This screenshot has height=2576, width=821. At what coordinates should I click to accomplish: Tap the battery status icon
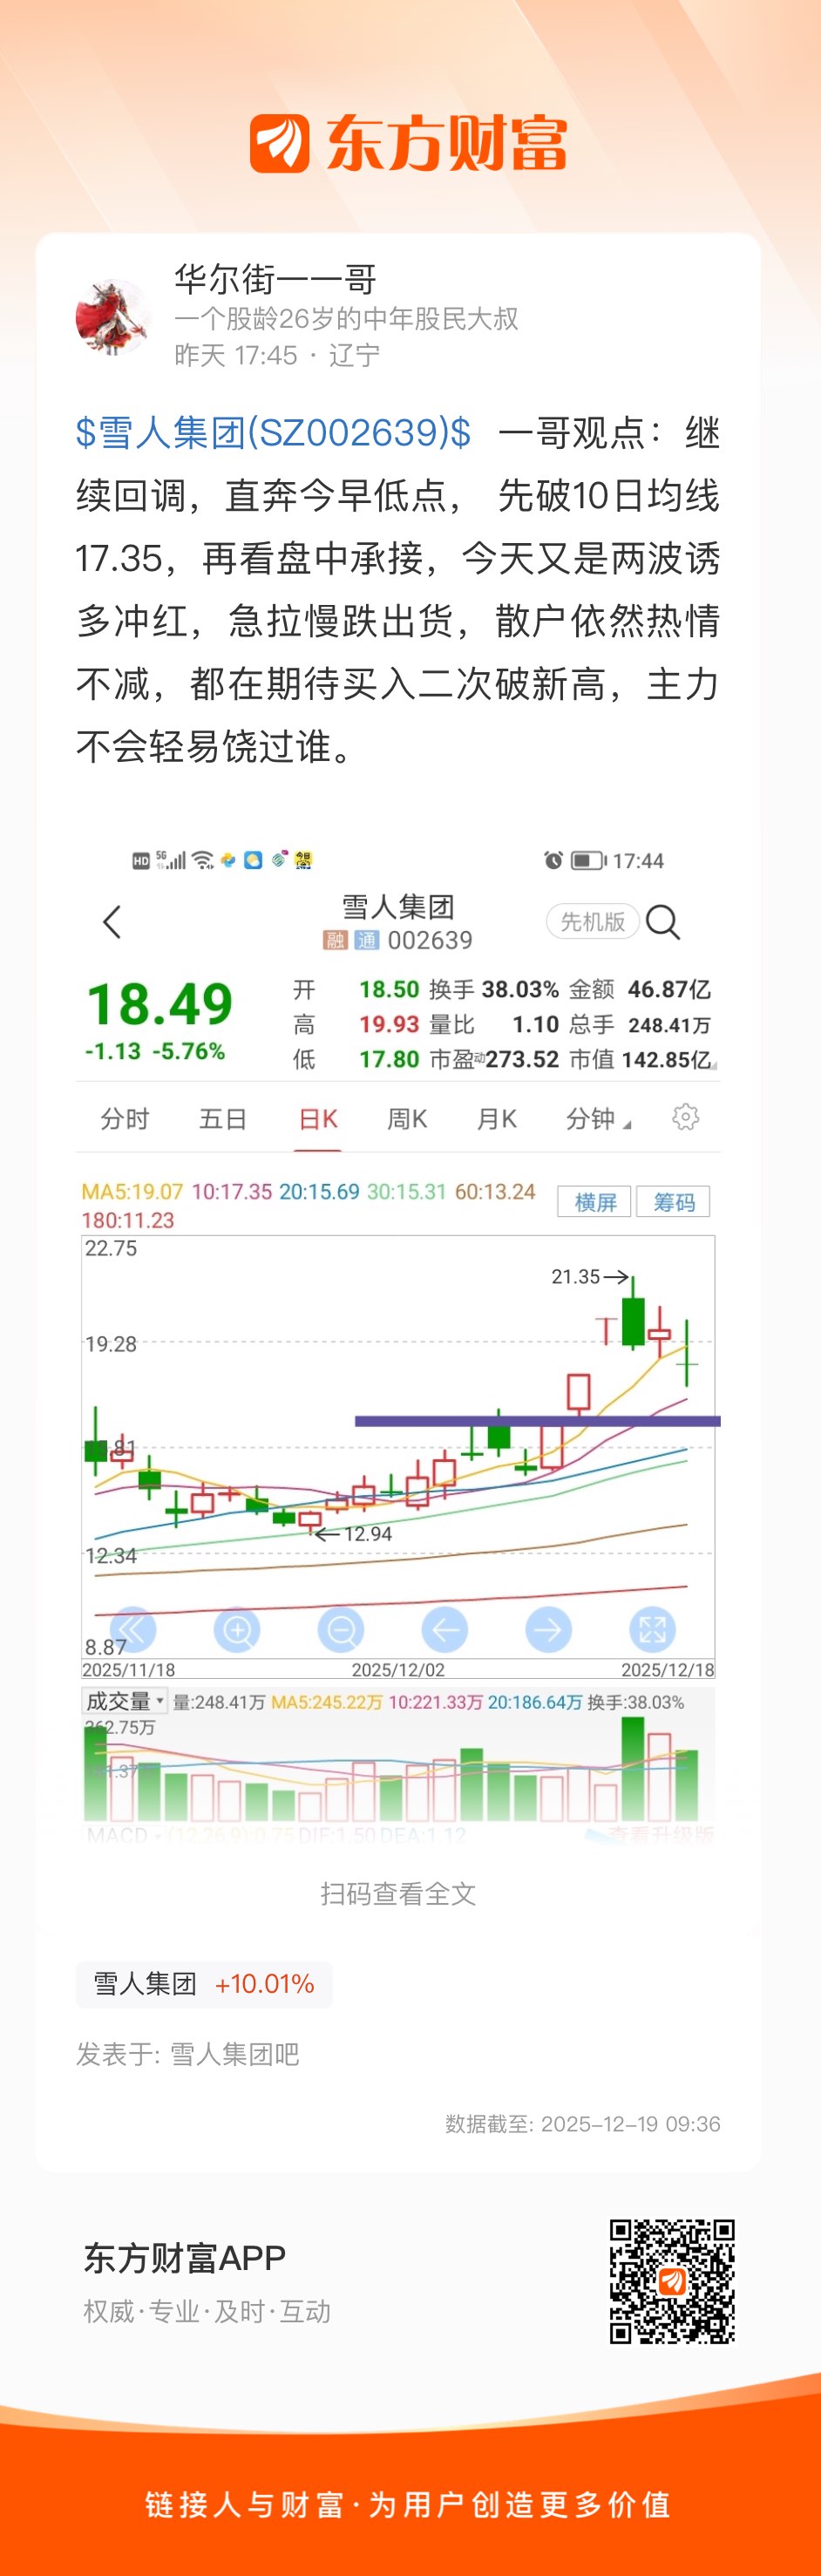tap(588, 860)
